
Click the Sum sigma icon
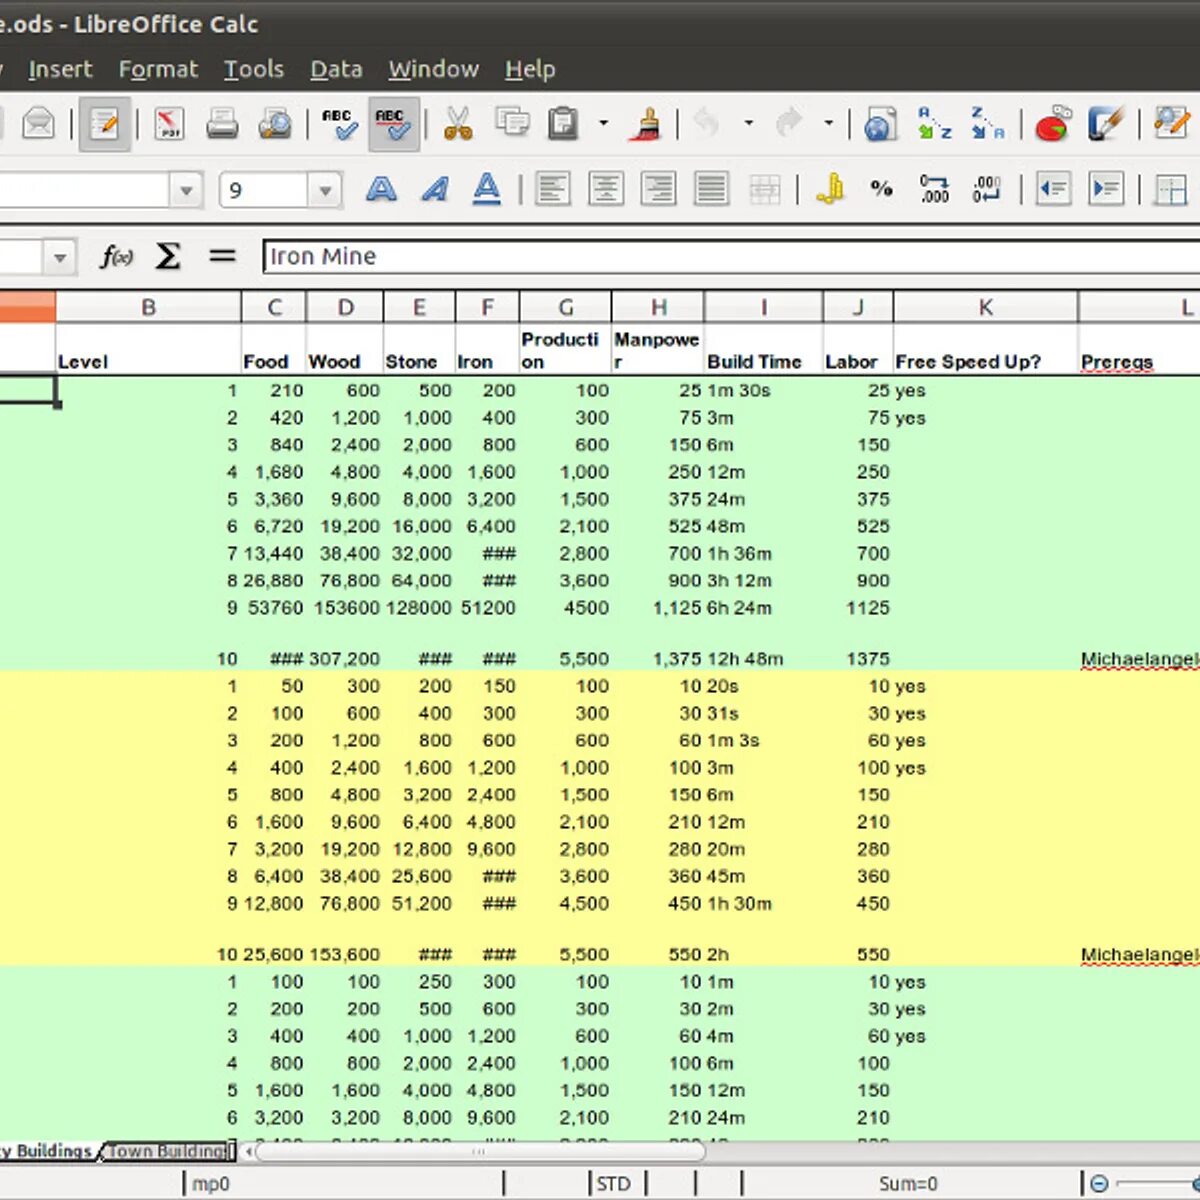(168, 257)
